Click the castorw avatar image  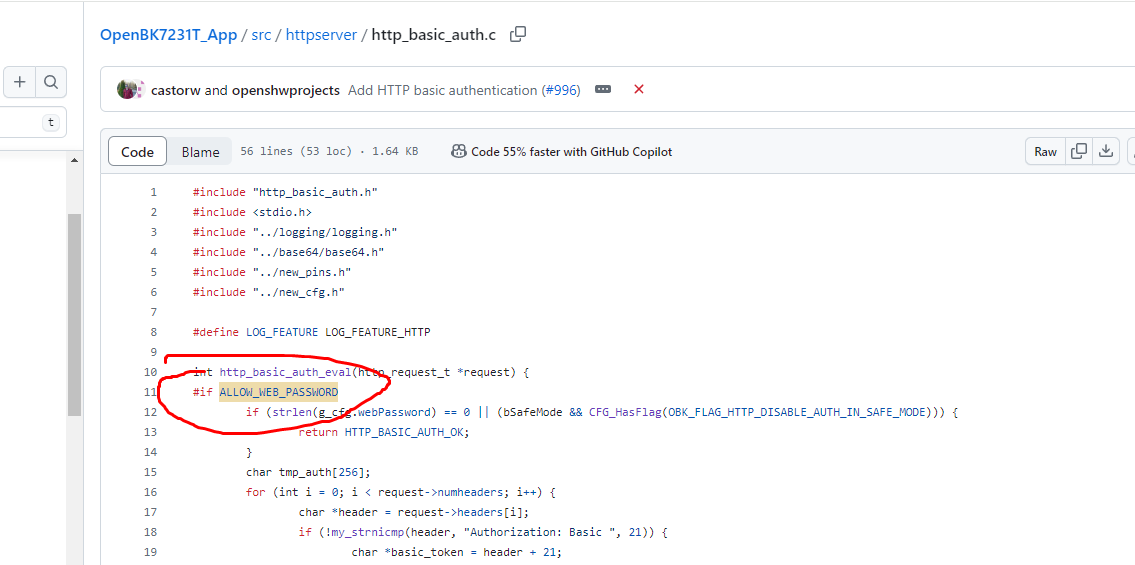click(x=127, y=90)
